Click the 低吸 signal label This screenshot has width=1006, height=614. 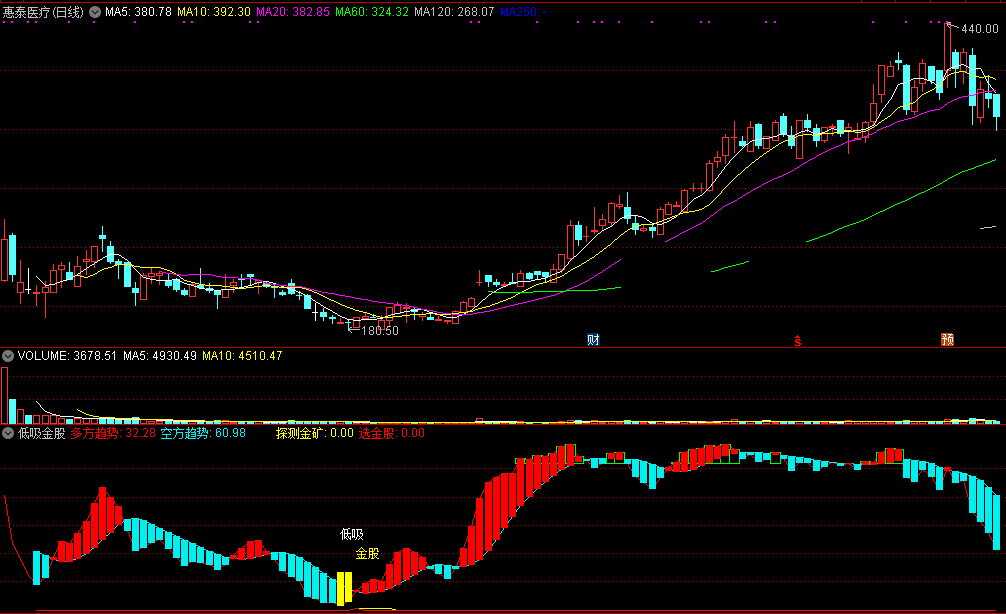(352, 534)
